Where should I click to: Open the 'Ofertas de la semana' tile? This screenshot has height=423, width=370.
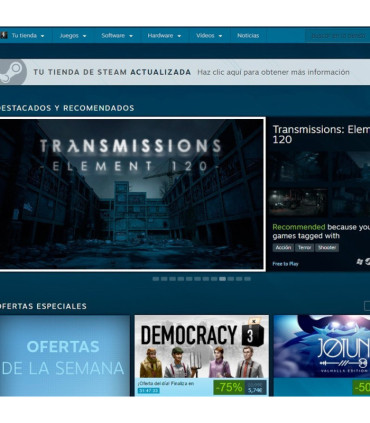click(64, 356)
